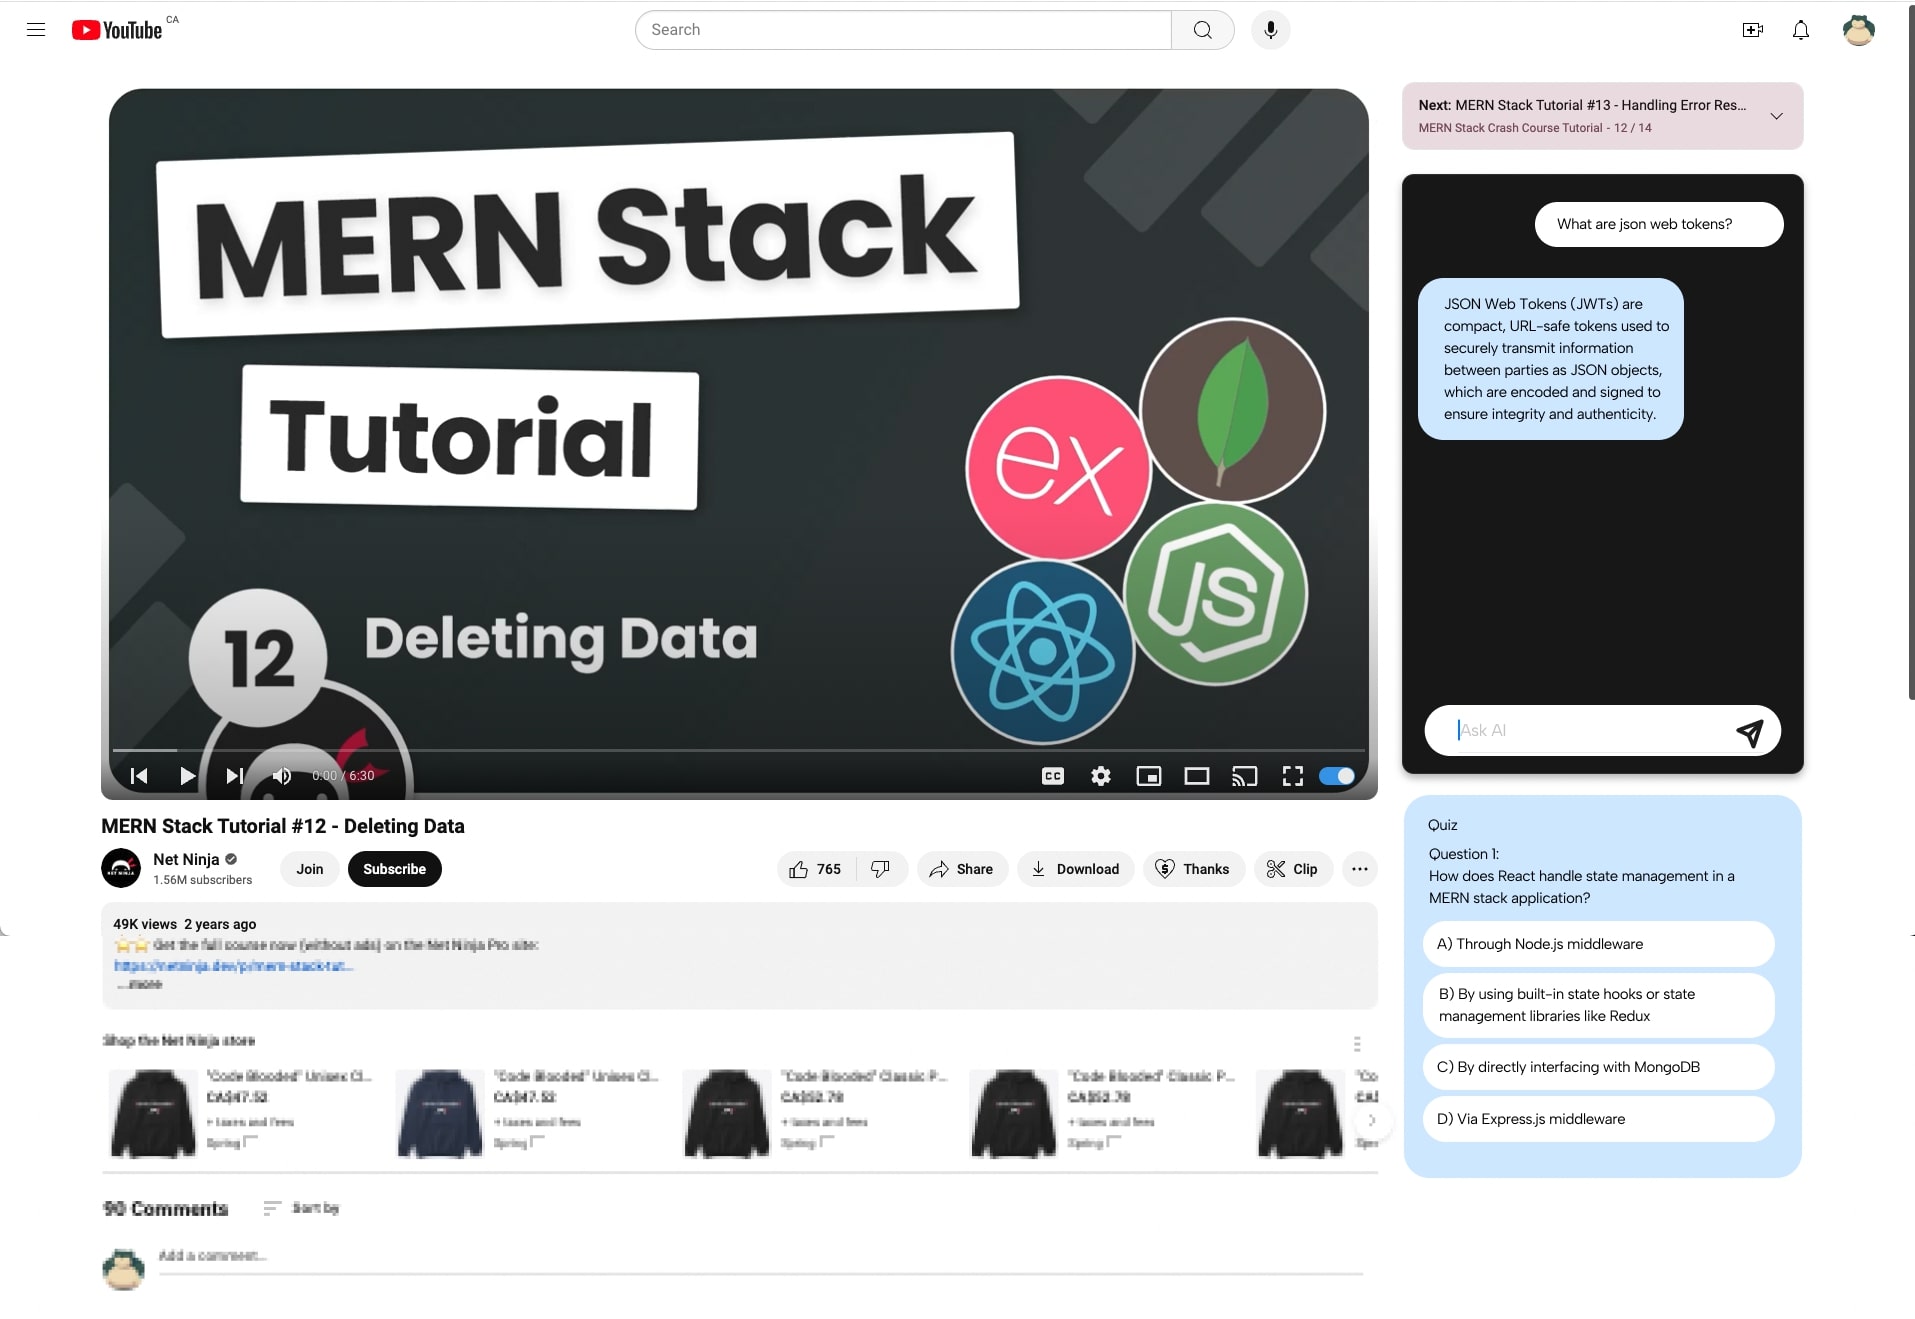The width and height of the screenshot is (1915, 1319).
Task: Cast the video to a TV
Action: point(1244,776)
